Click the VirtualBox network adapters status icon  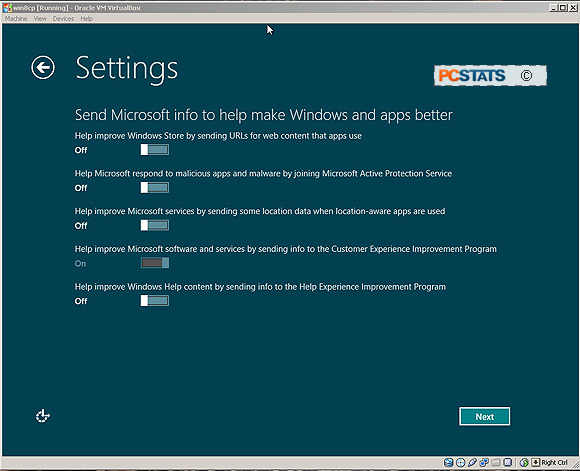coord(484,462)
